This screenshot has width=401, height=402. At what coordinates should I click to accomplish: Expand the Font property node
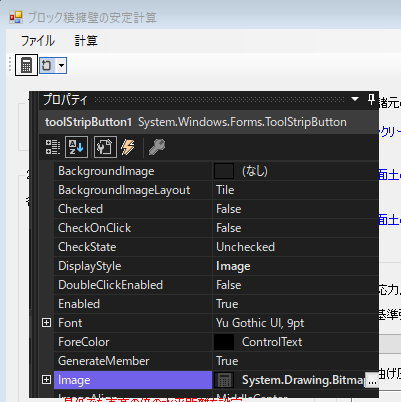[x=47, y=323]
